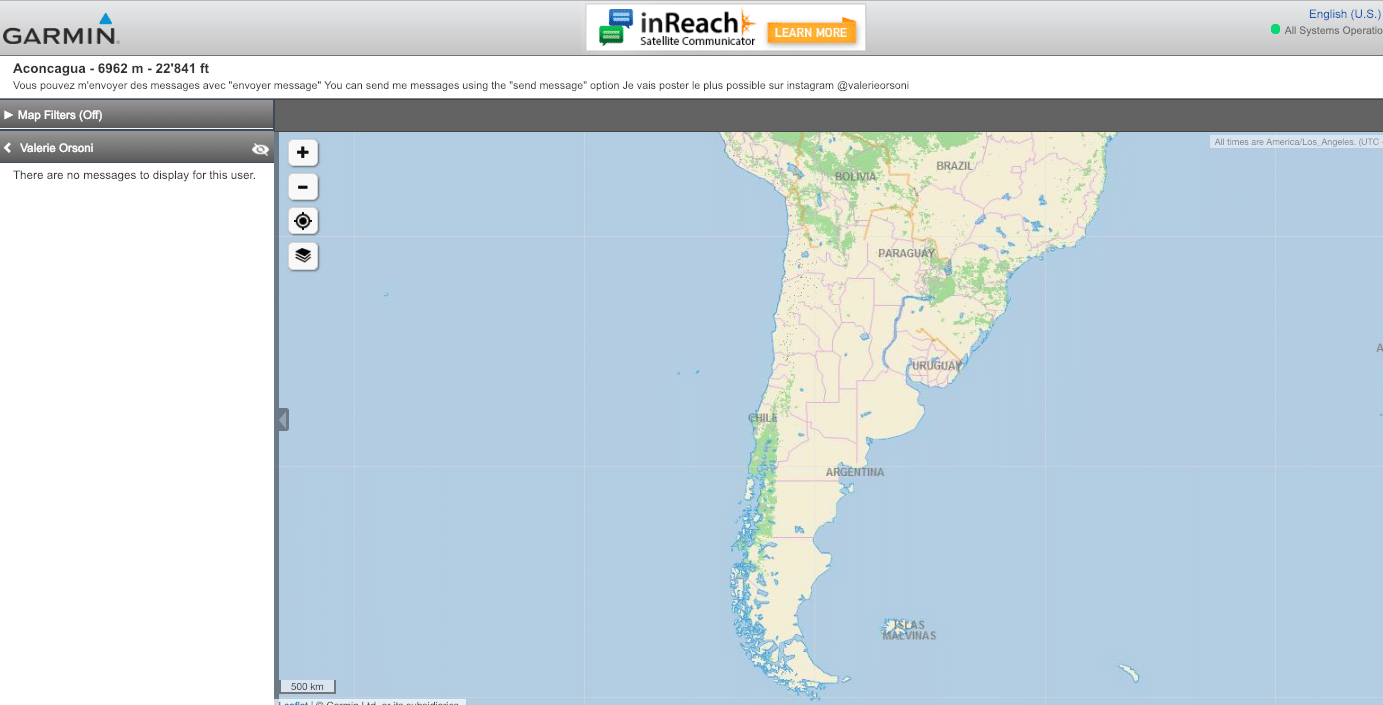
Task: Click the Aconcagua page title
Action: pyautogui.click(x=111, y=69)
